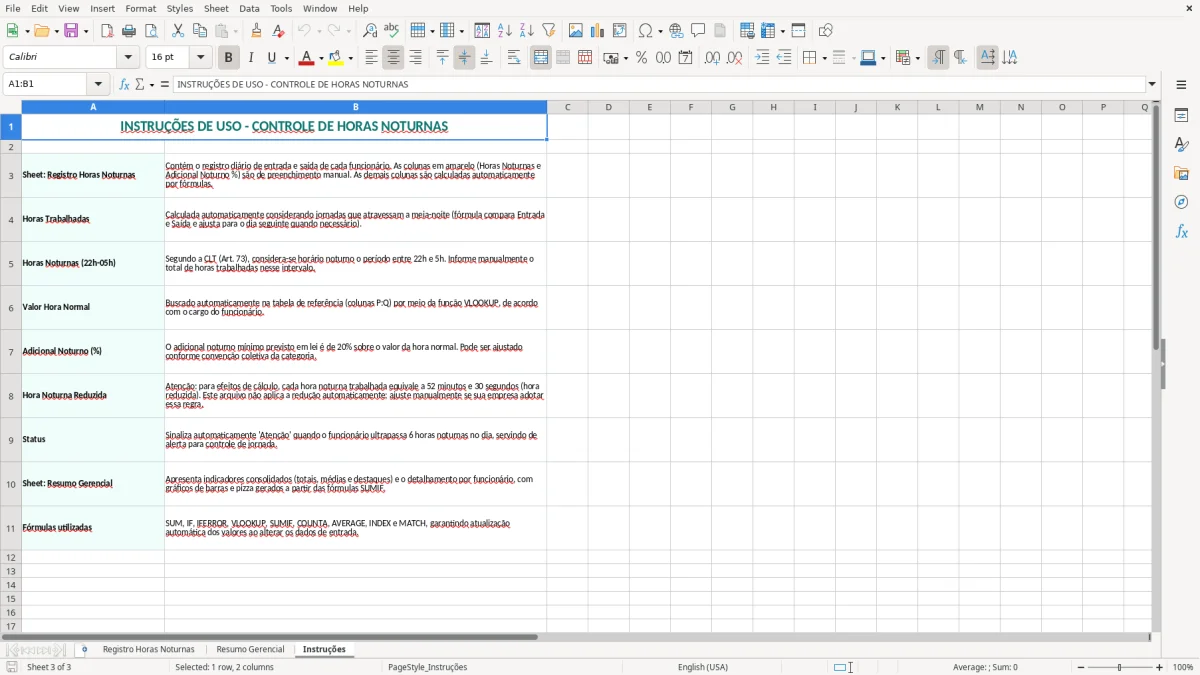Open the Format menu
The height and width of the screenshot is (675, 1200).
pos(141,8)
